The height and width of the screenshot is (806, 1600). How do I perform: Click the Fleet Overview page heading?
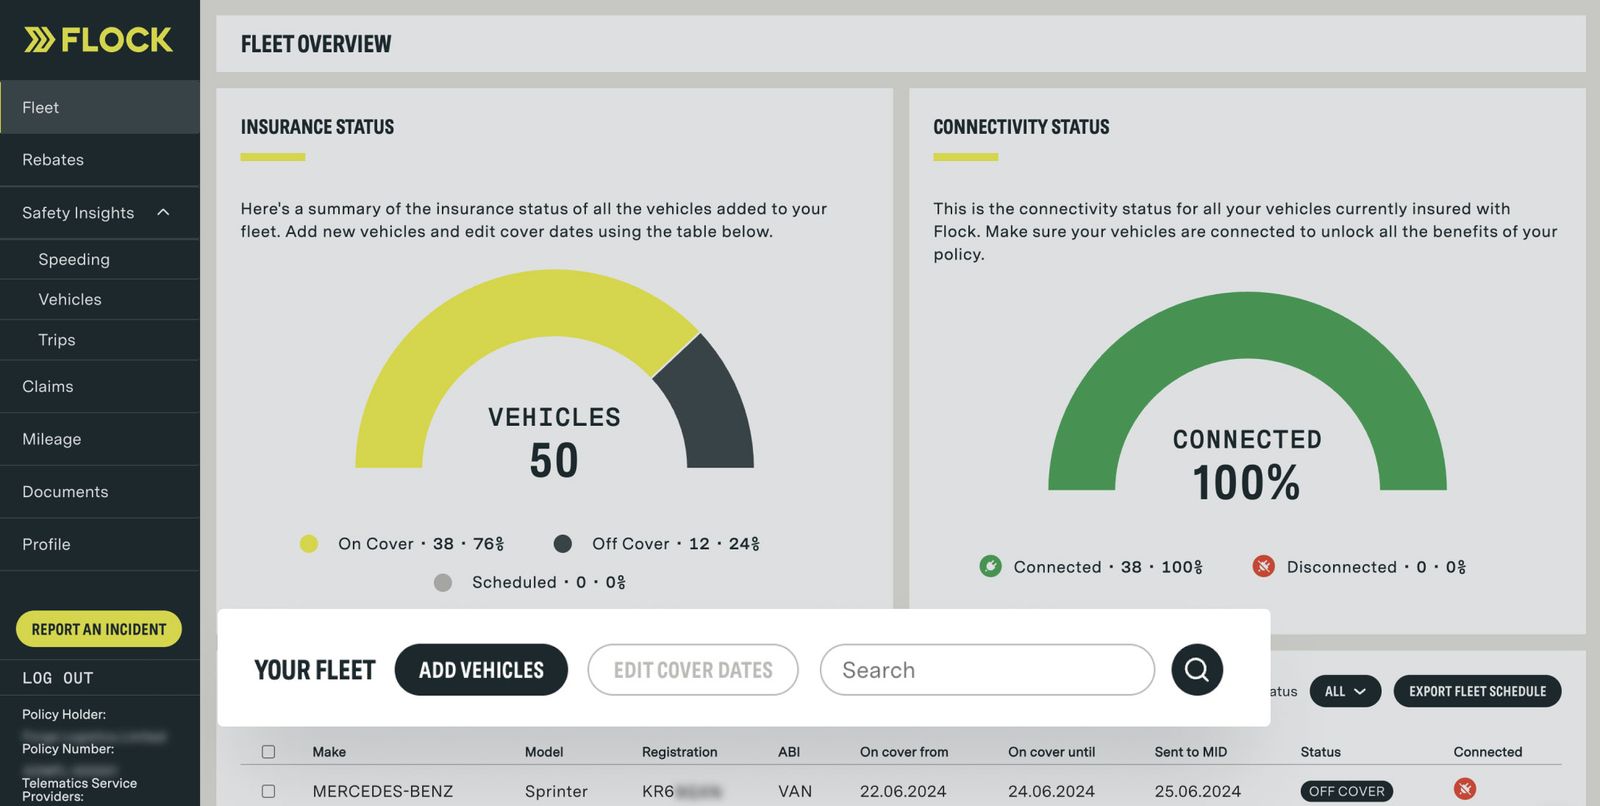[x=316, y=44]
